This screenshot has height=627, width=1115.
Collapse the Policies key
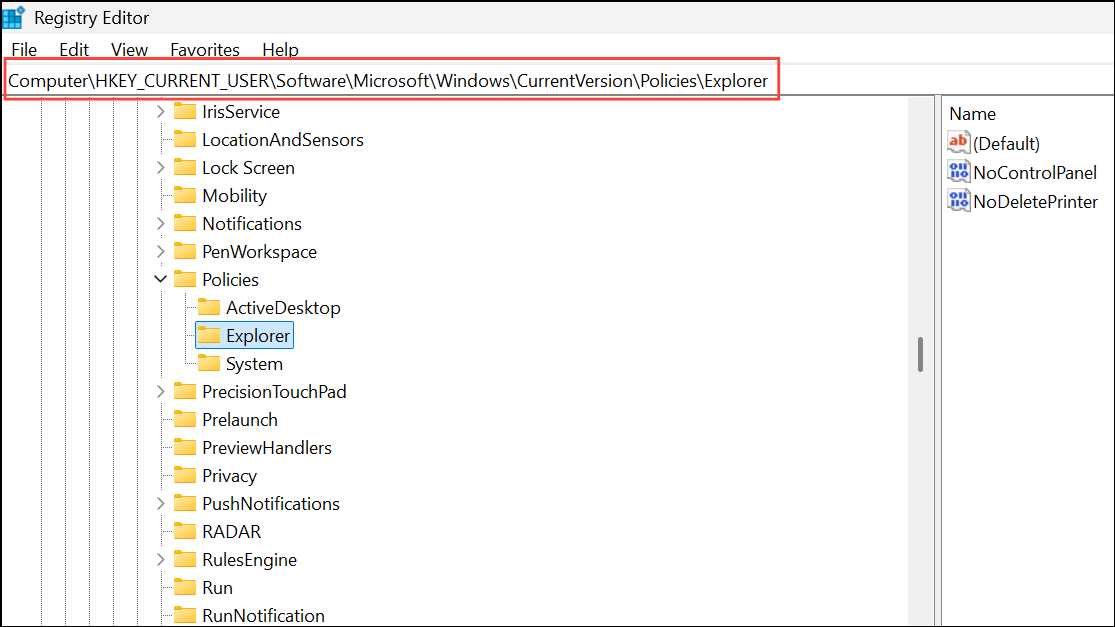pos(161,279)
